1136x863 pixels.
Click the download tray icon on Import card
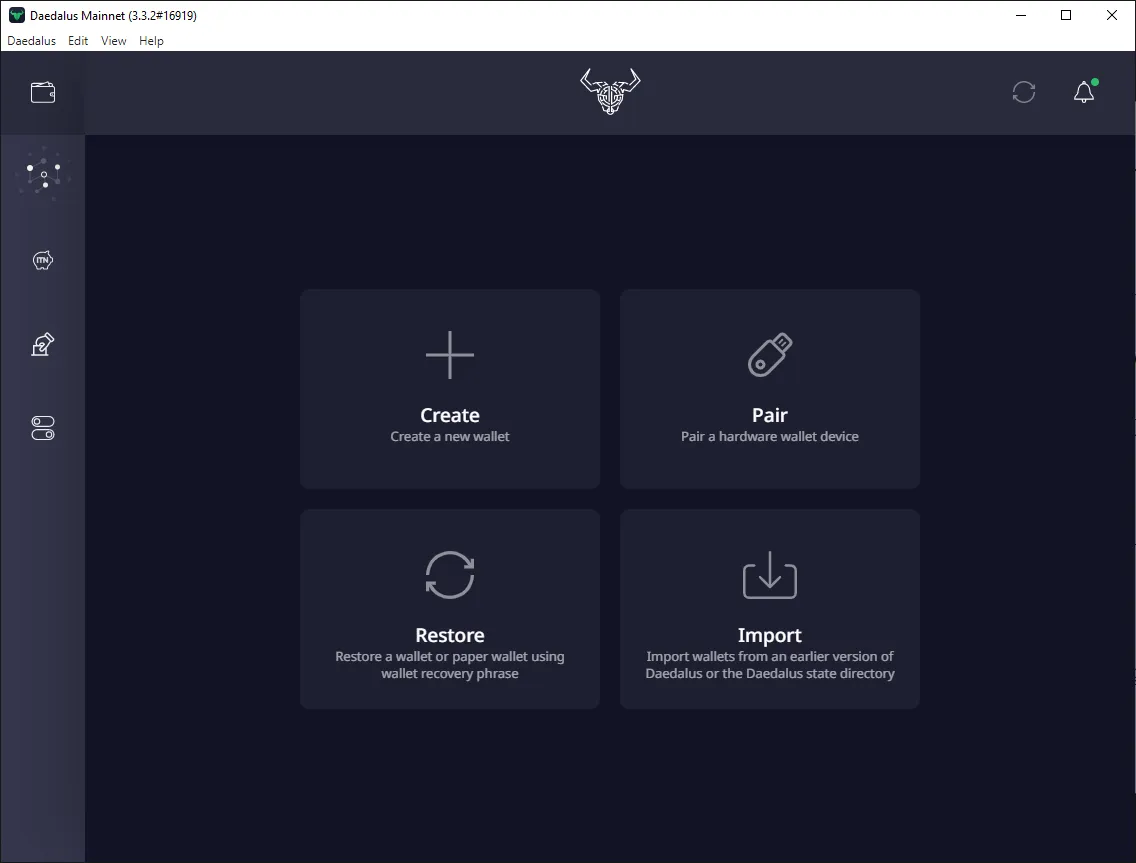pos(769,575)
